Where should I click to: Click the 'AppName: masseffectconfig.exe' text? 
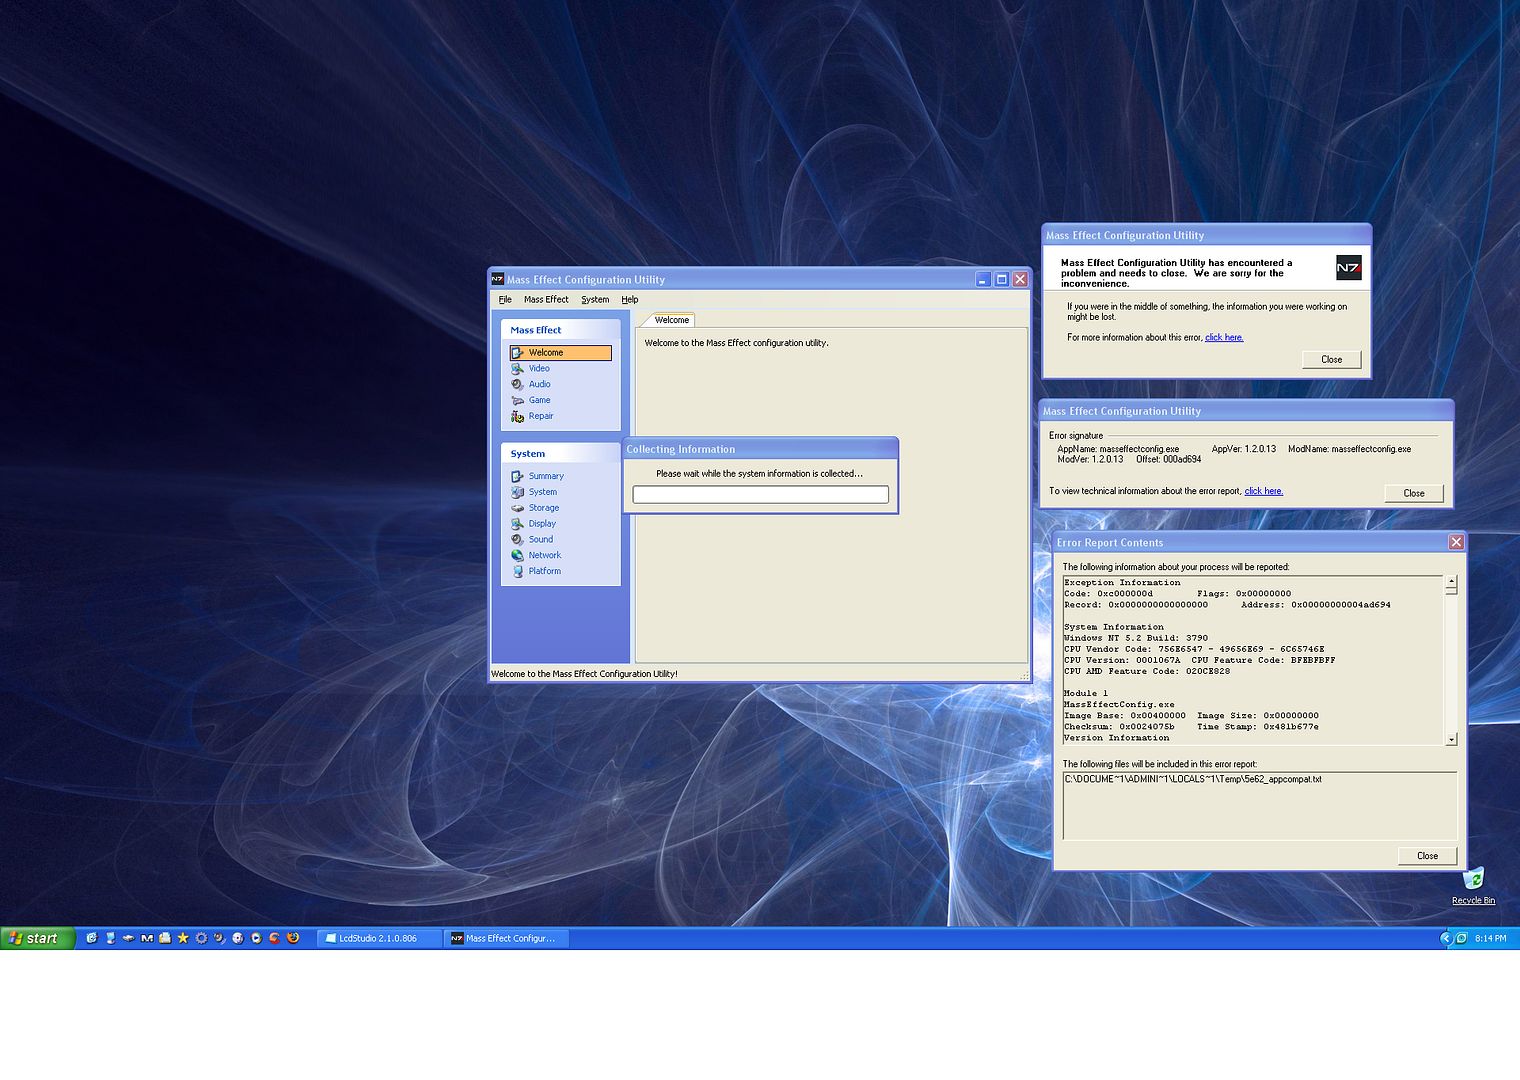click(x=1118, y=449)
